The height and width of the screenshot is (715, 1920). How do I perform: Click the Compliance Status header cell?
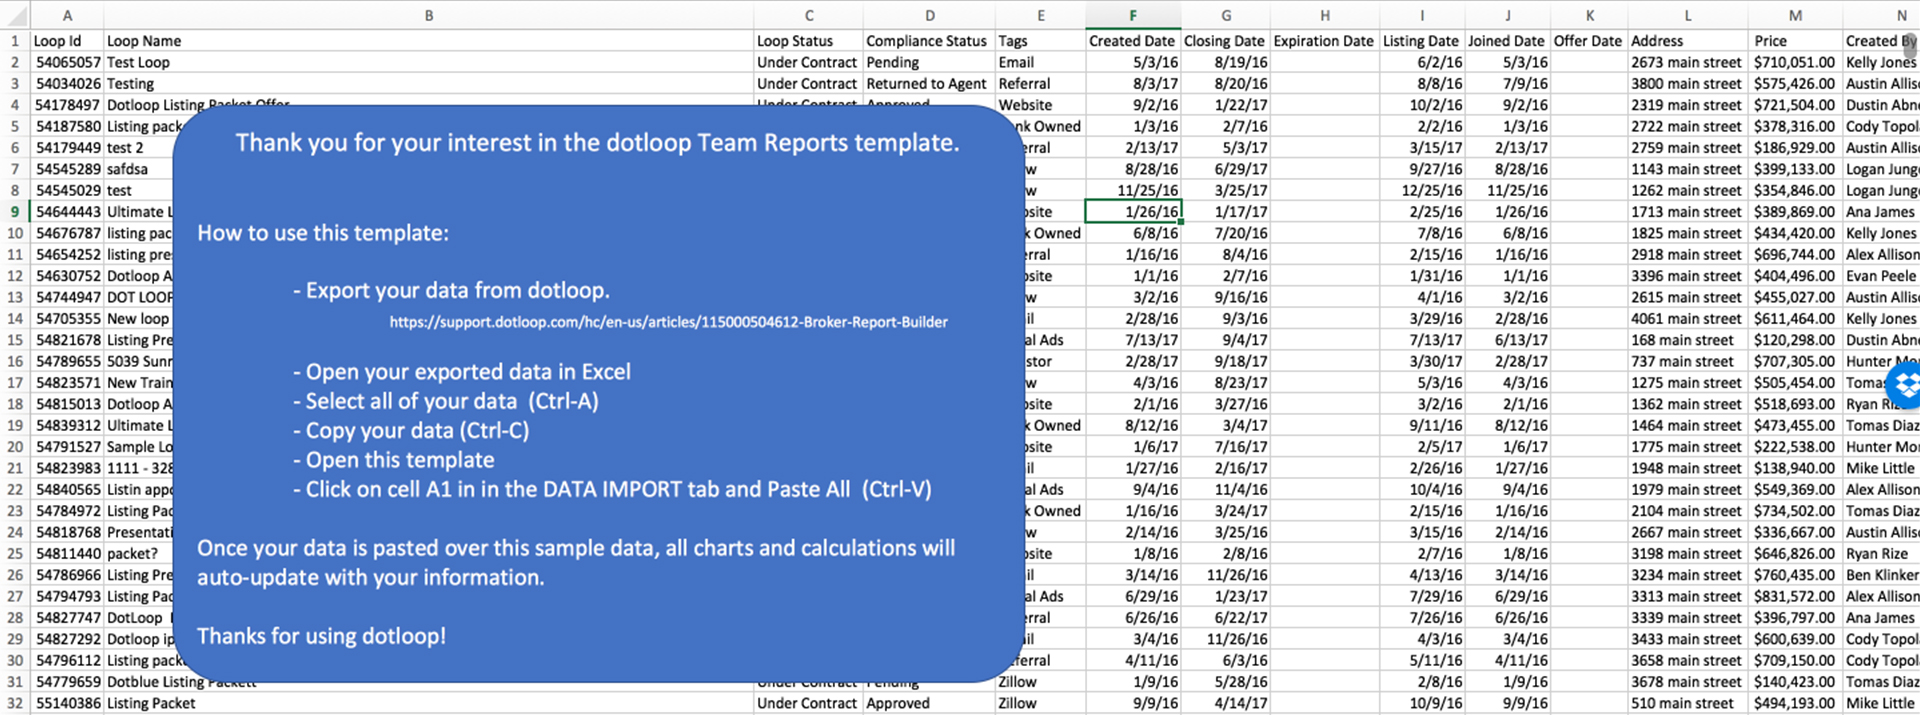tap(929, 41)
